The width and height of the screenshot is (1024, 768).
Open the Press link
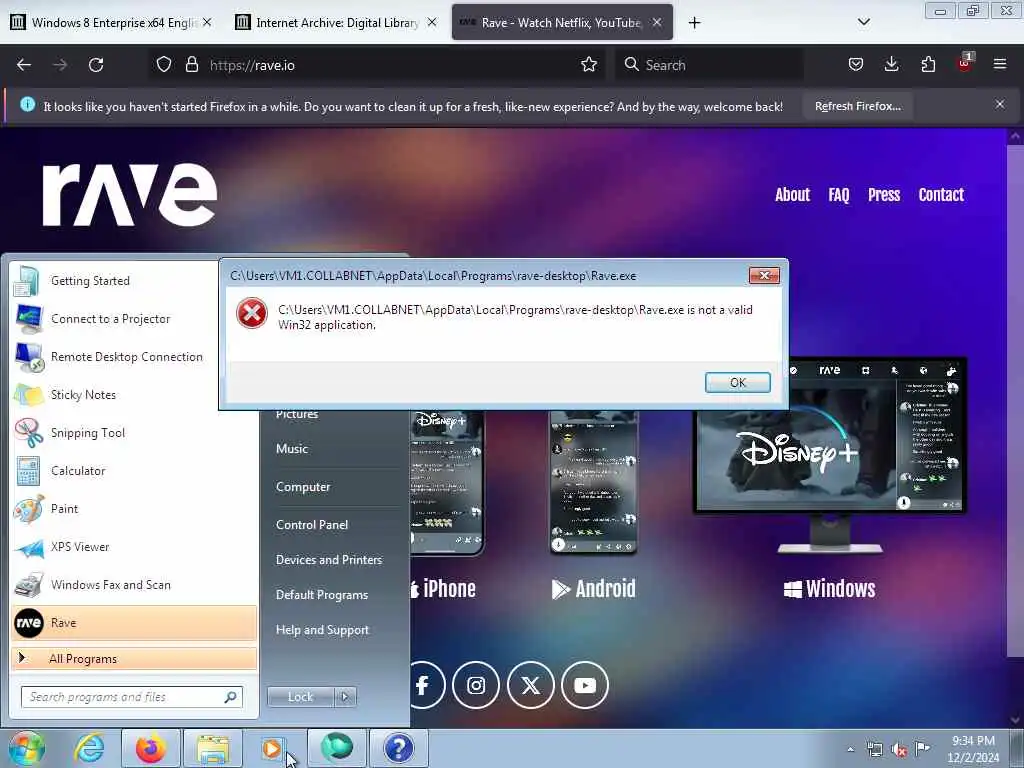(884, 195)
